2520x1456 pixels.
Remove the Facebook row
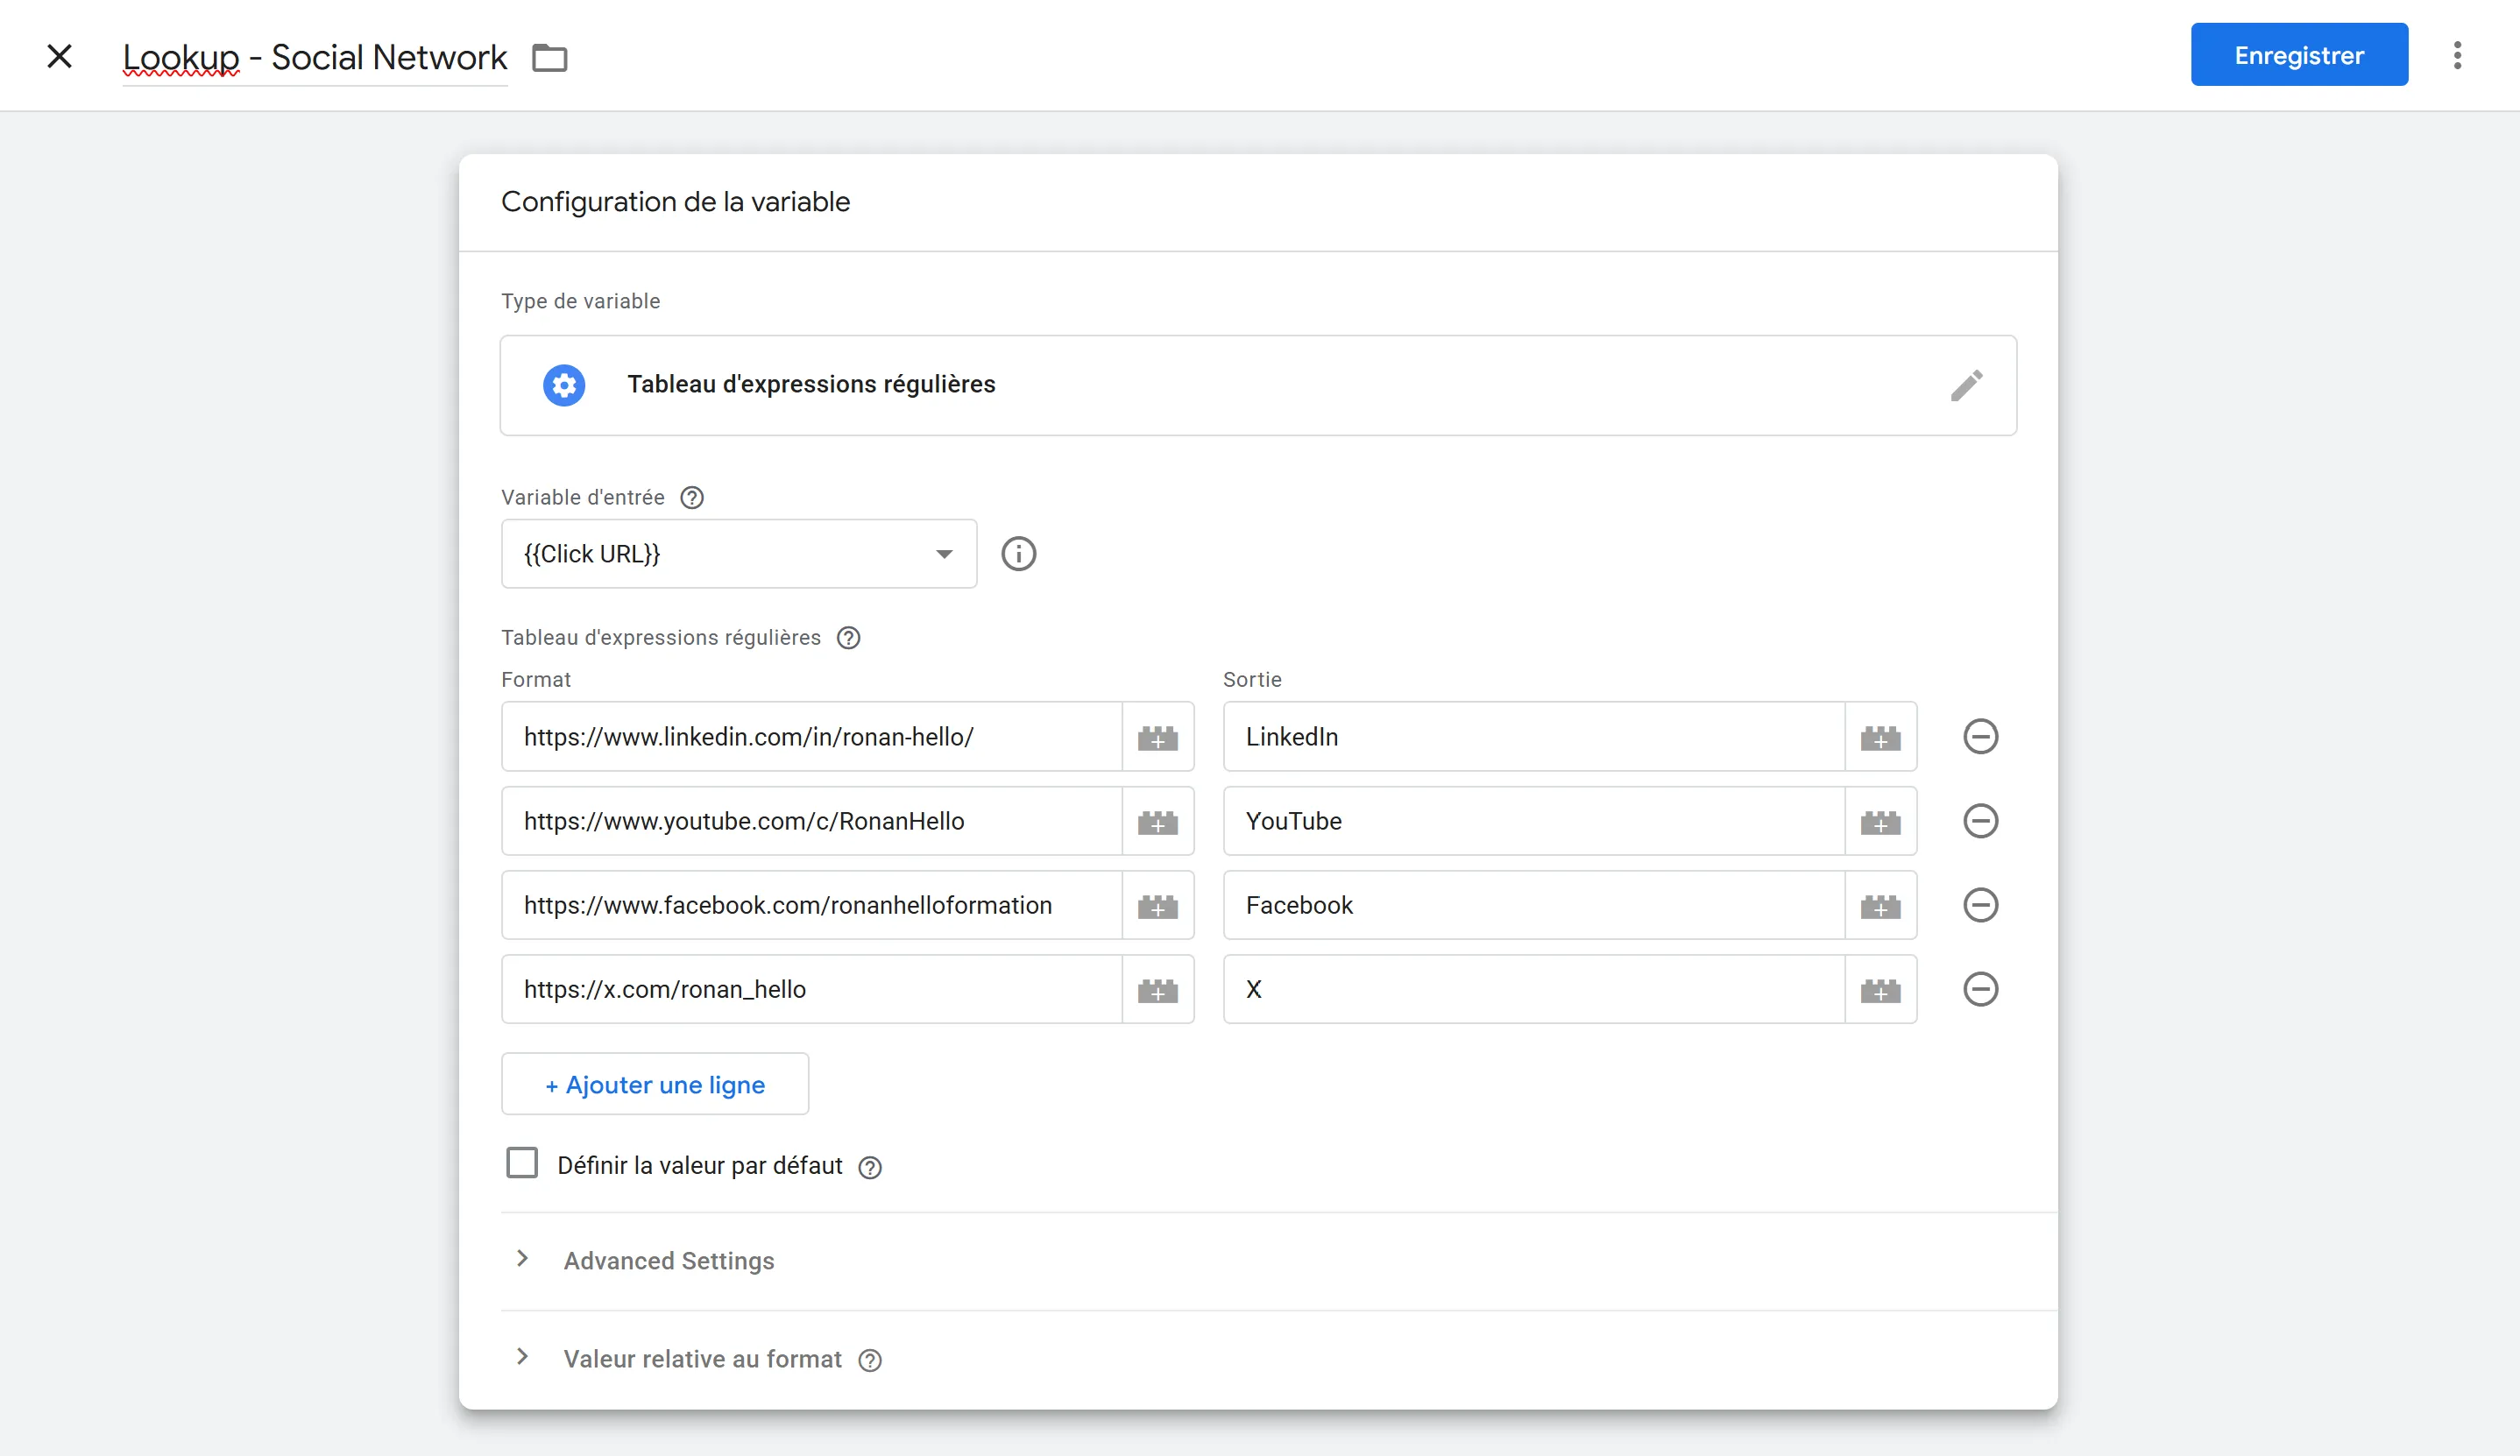pos(1979,905)
